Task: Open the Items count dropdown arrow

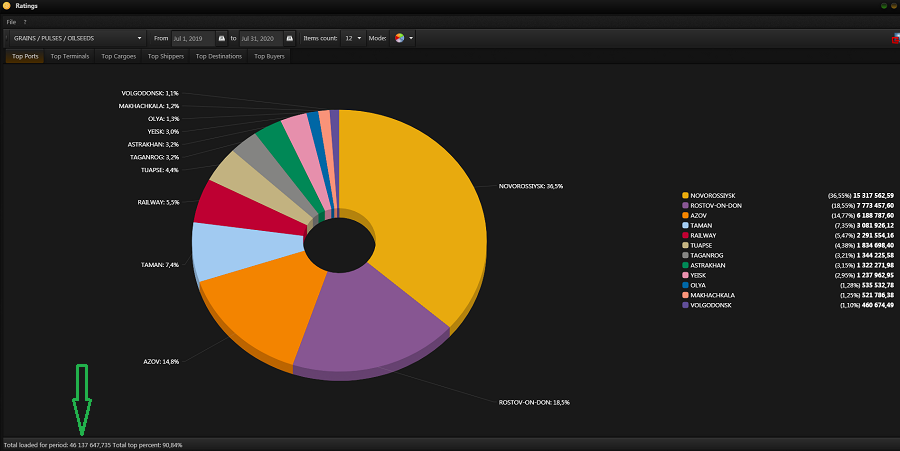Action: 359,38
